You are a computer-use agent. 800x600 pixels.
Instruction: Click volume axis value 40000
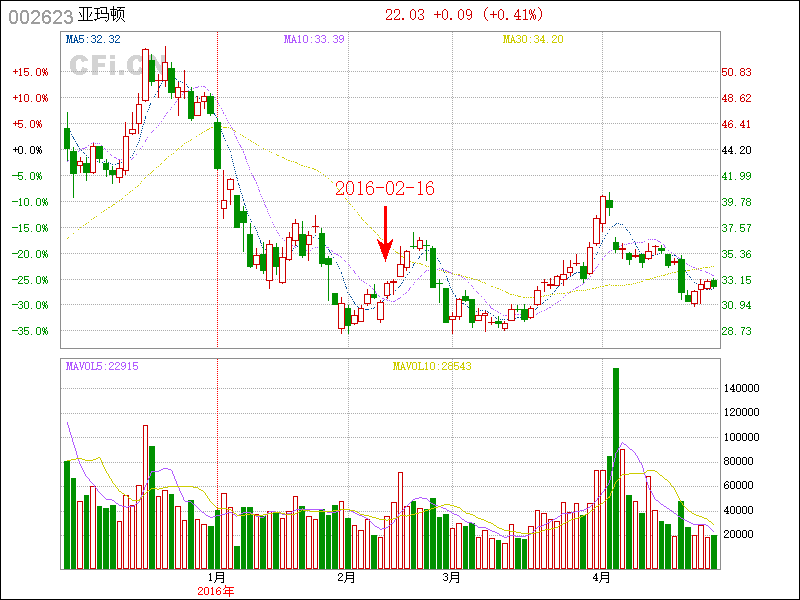coord(738,510)
